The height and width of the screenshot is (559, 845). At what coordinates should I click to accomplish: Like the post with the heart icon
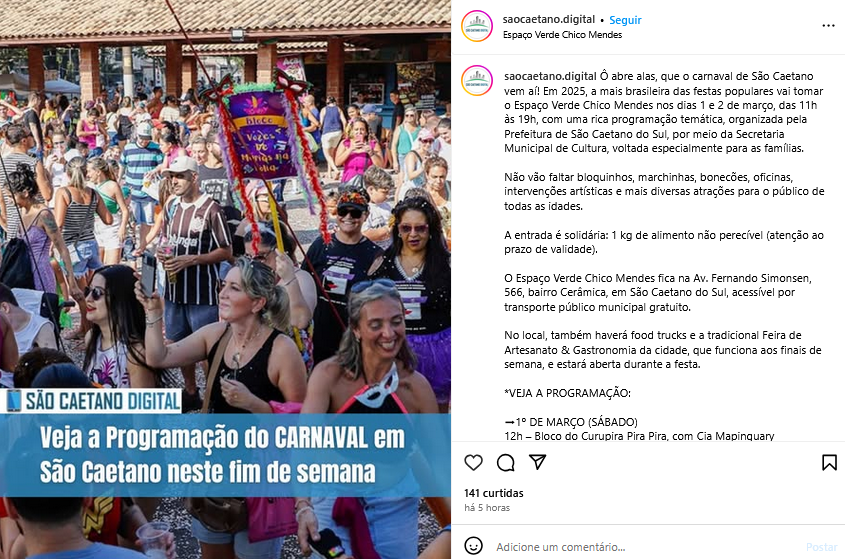[x=473, y=463]
